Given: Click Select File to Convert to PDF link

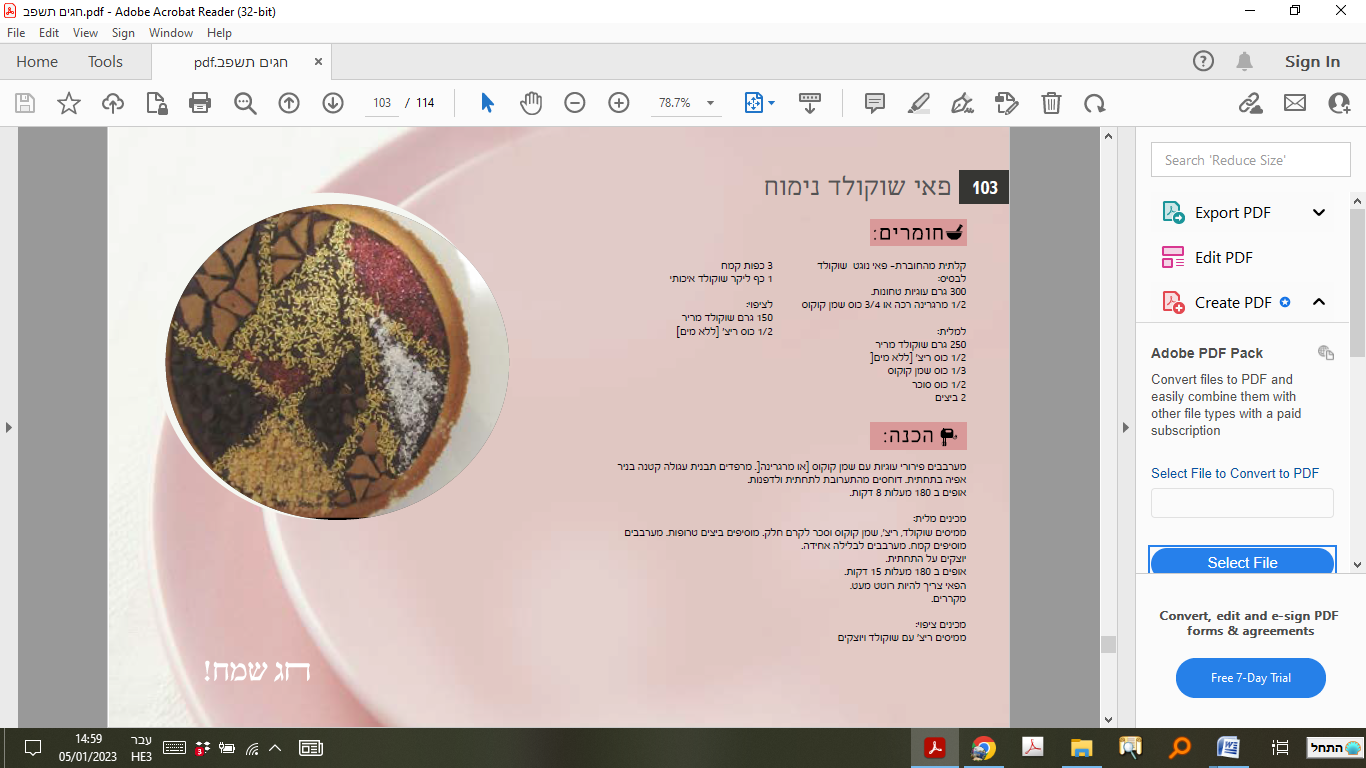Looking at the screenshot, I should point(1235,473).
